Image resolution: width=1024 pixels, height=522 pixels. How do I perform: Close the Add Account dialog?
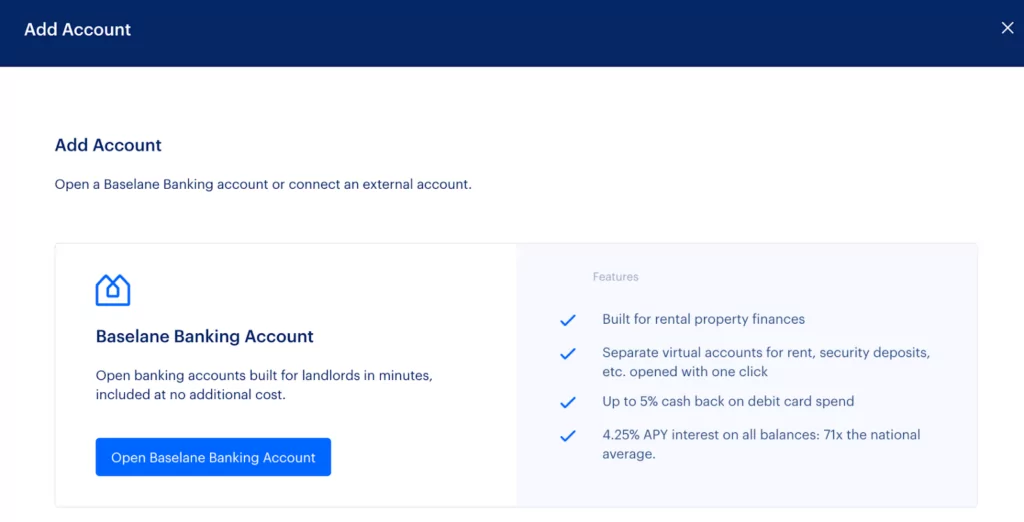point(1007,28)
